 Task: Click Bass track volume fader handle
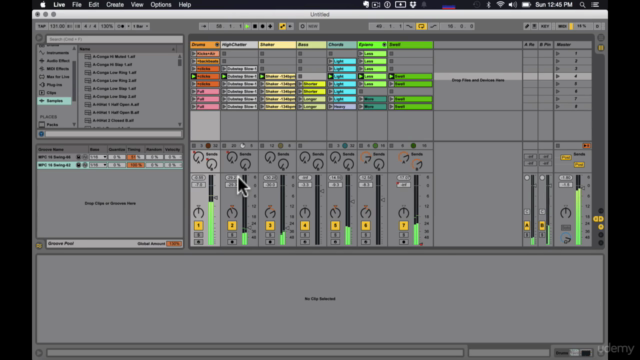click(x=322, y=191)
